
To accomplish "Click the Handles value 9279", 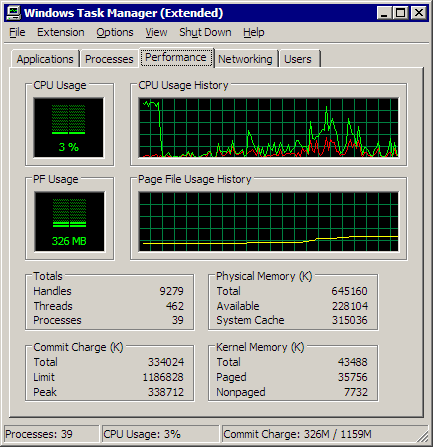I will pyautogui.click(x=171, y=291).
